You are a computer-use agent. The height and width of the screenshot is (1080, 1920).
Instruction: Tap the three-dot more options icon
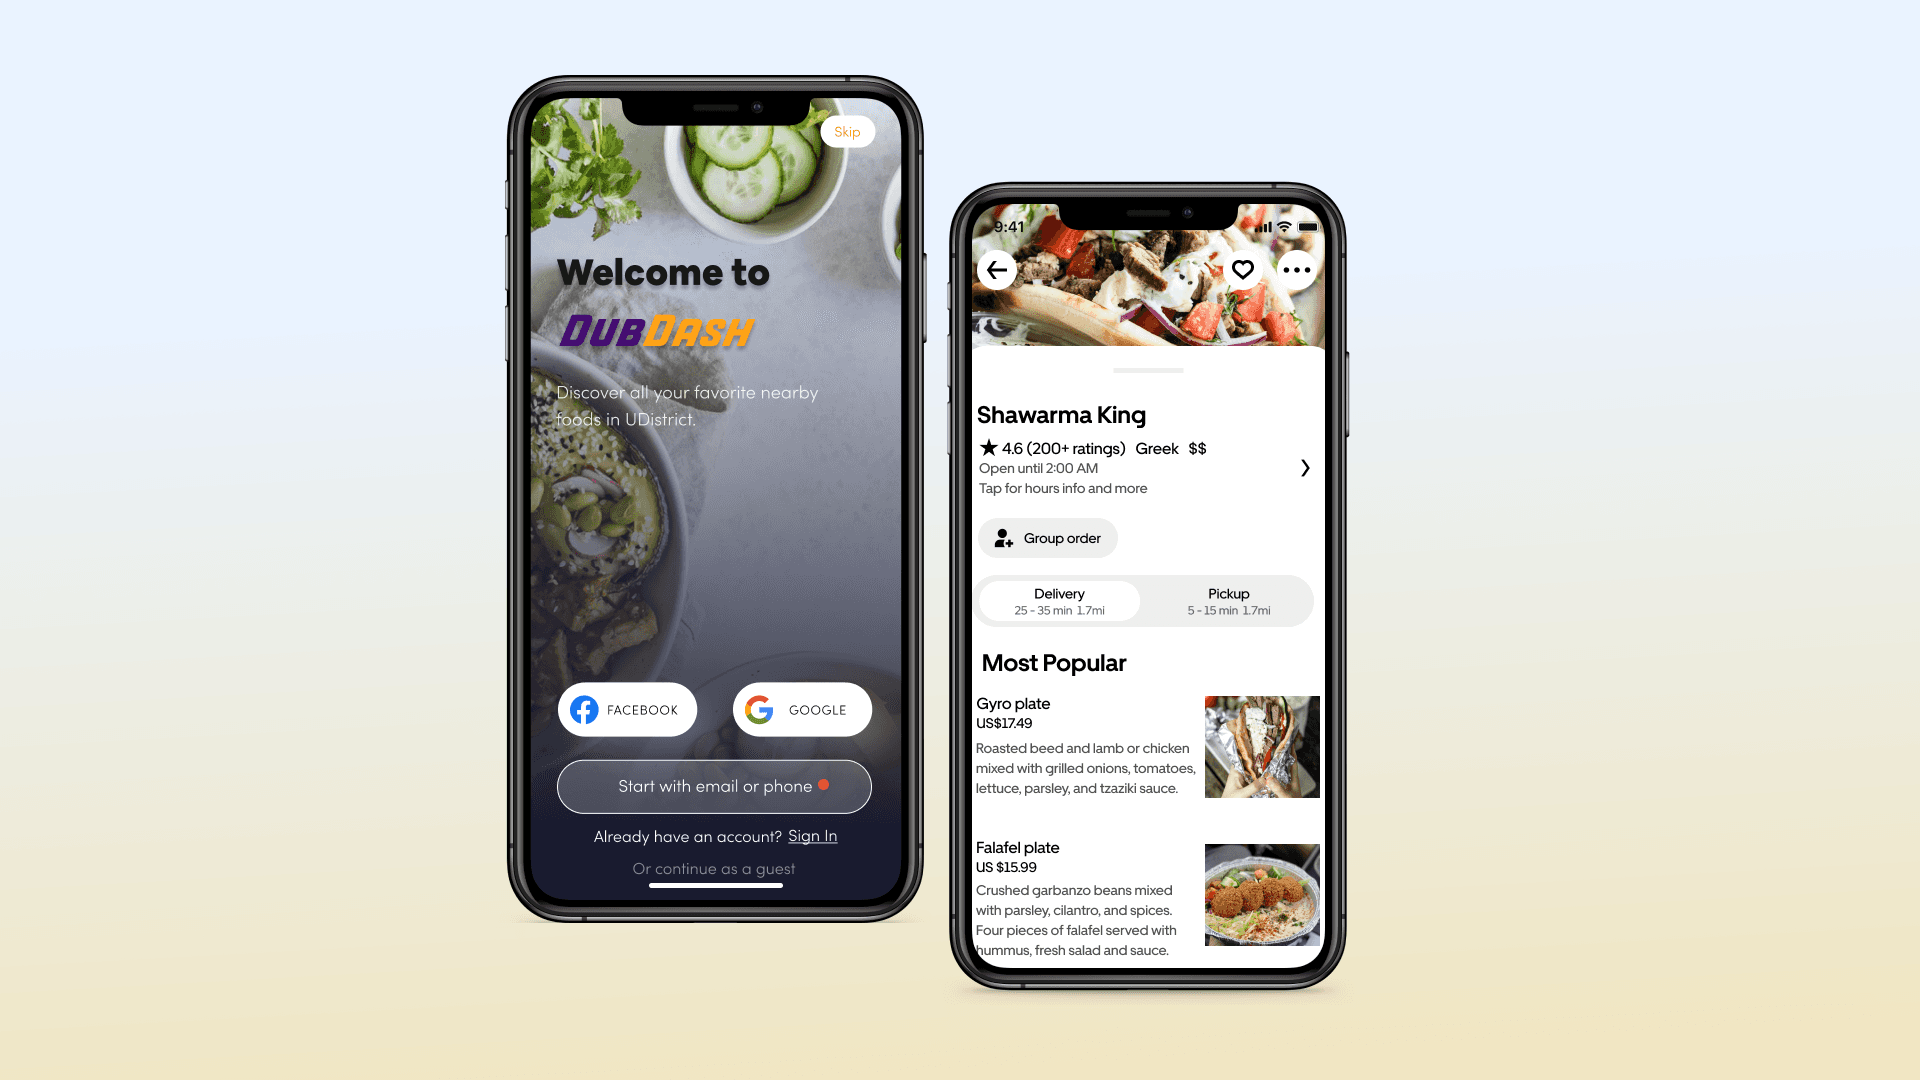coord(1294,269)
